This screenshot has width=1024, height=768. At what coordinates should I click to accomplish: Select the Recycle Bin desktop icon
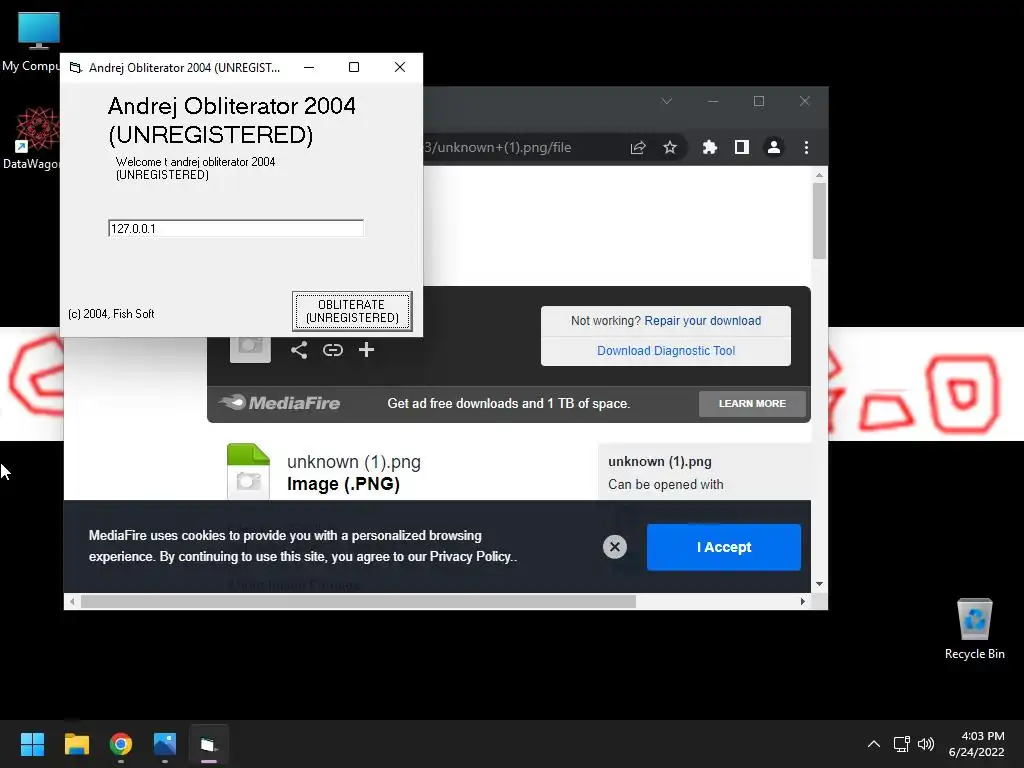(974, 629)
